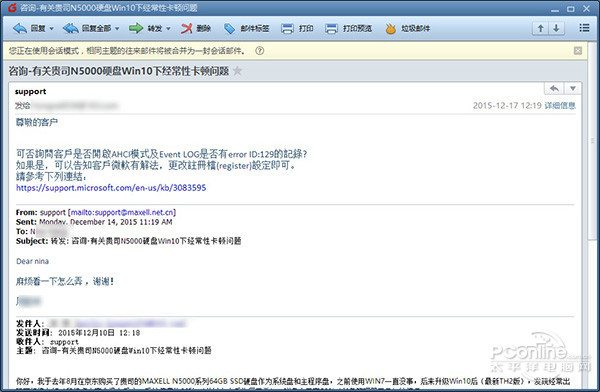The image size is (600, 392).
Task: Click the Reply (回复) arrow icon
Action: (x=20, y=28)
